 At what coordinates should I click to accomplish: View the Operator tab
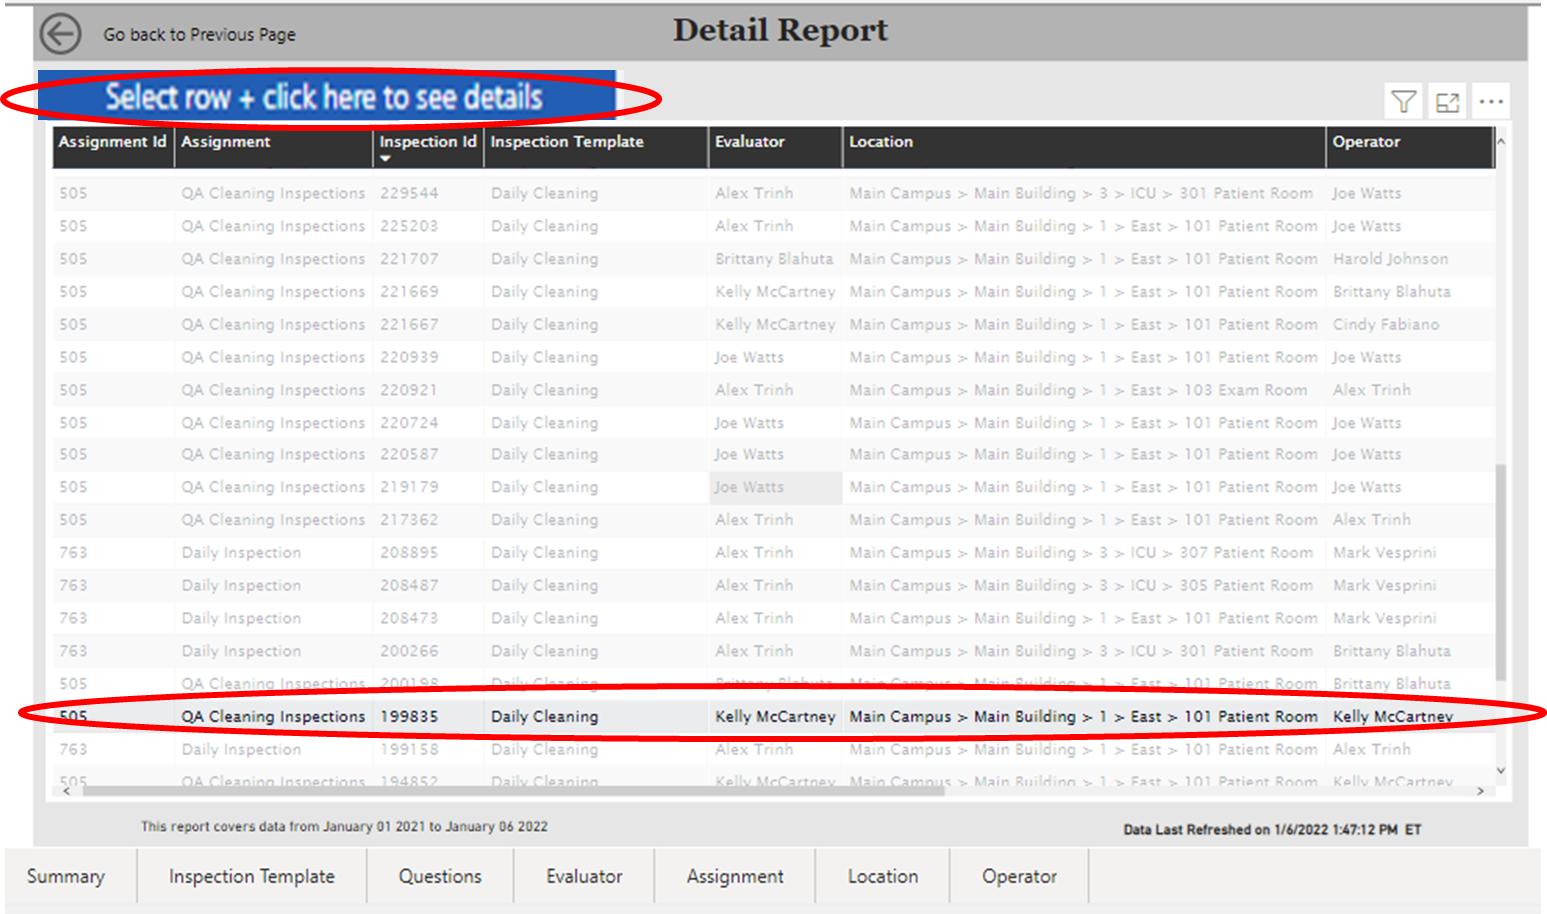click(1019, 876)
